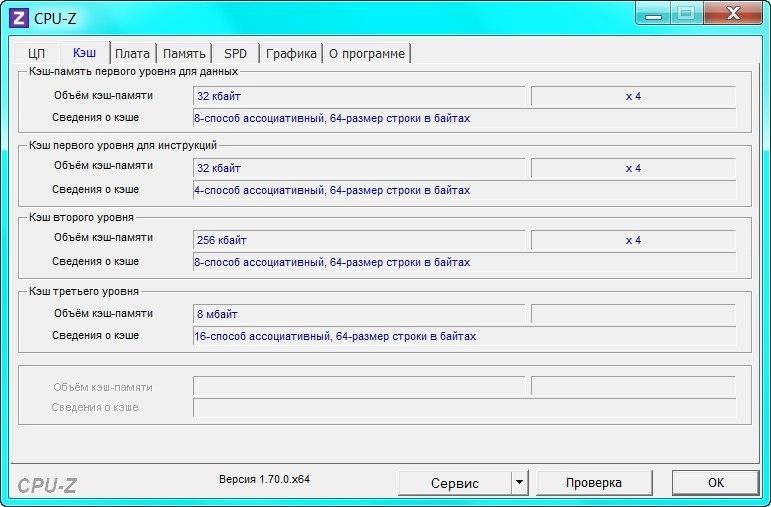
Task: Click the disabled maximize button
Action: tap(687, 14)
